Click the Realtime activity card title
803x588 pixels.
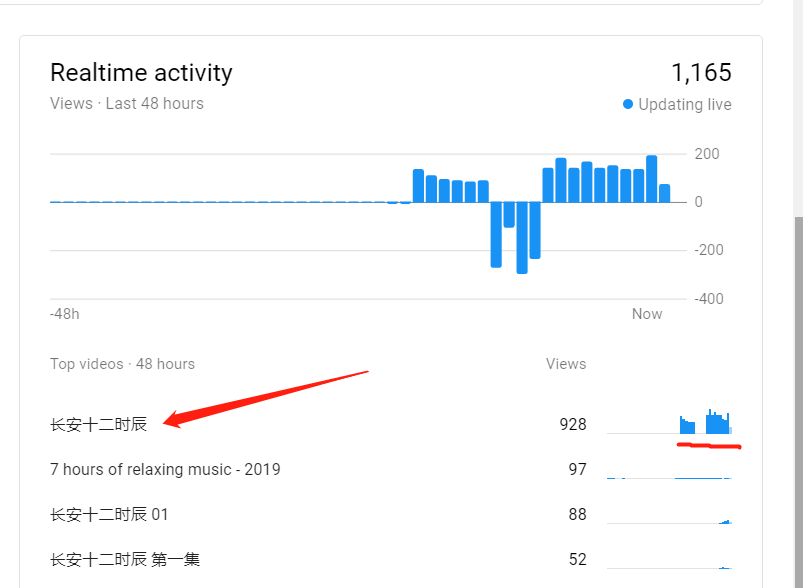[141, 73]
